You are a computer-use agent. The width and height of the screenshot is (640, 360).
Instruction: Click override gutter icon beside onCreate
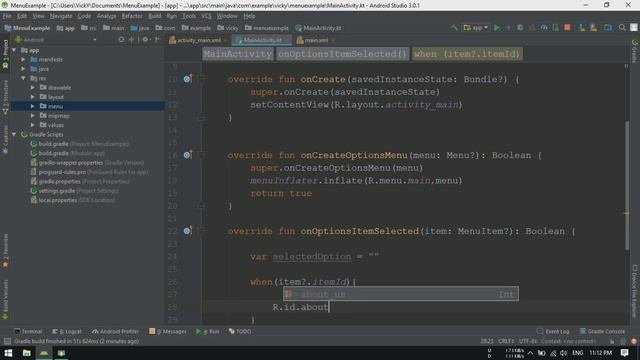point(187,79)
